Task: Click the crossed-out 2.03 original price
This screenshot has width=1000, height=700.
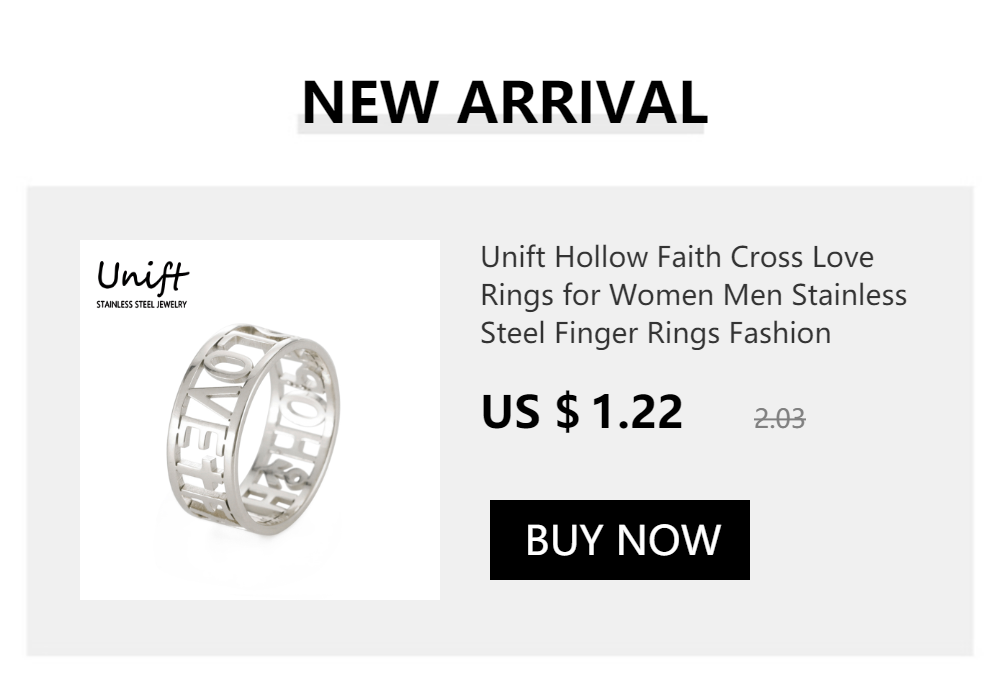Action: [x=780, y=418]
